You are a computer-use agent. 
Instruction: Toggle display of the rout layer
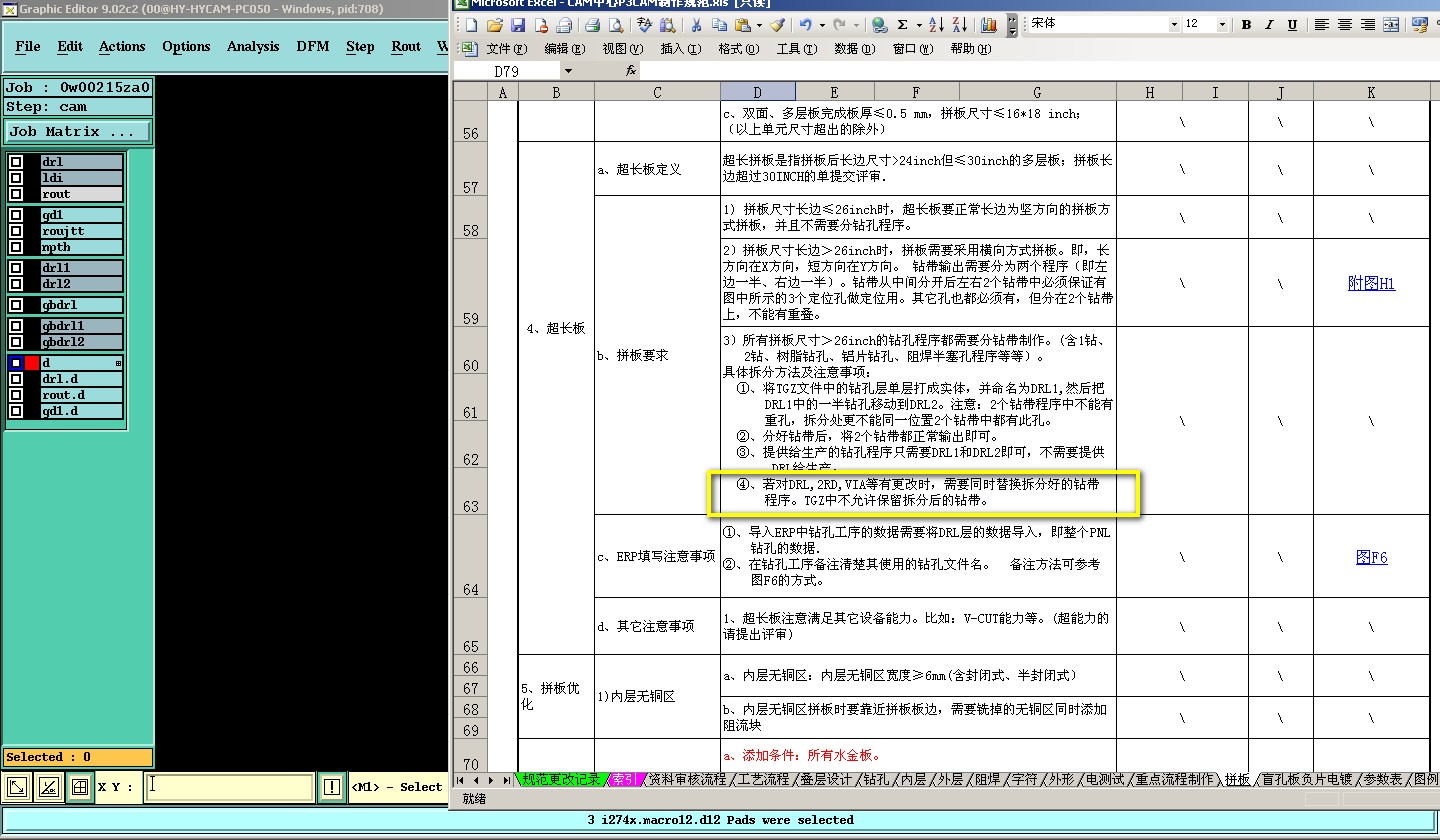(x=16, y=194)
